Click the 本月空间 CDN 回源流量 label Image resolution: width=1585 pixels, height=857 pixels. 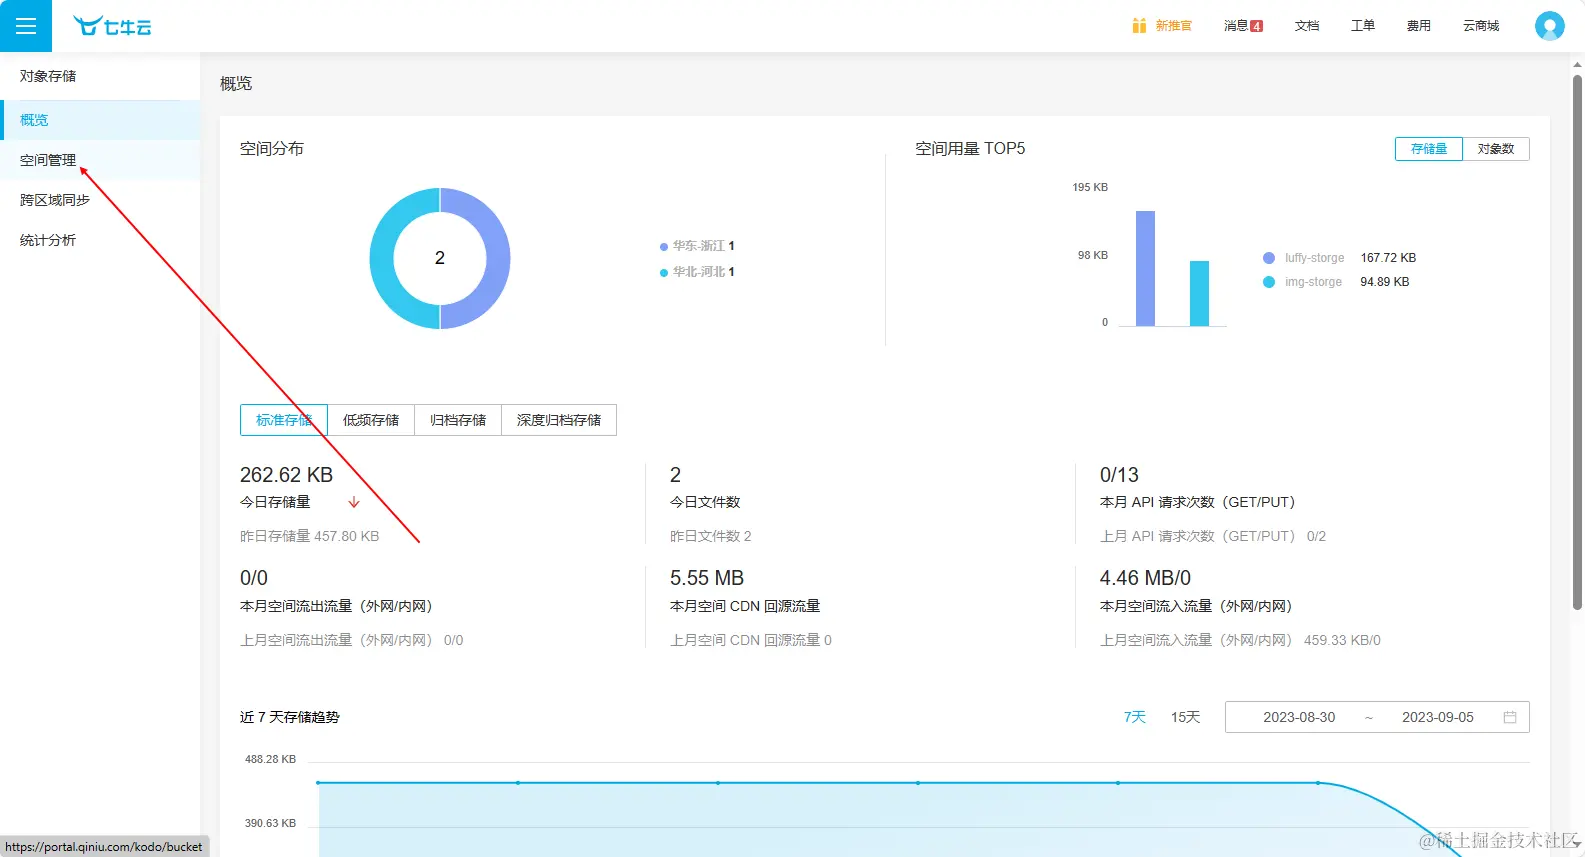(745, 606)
